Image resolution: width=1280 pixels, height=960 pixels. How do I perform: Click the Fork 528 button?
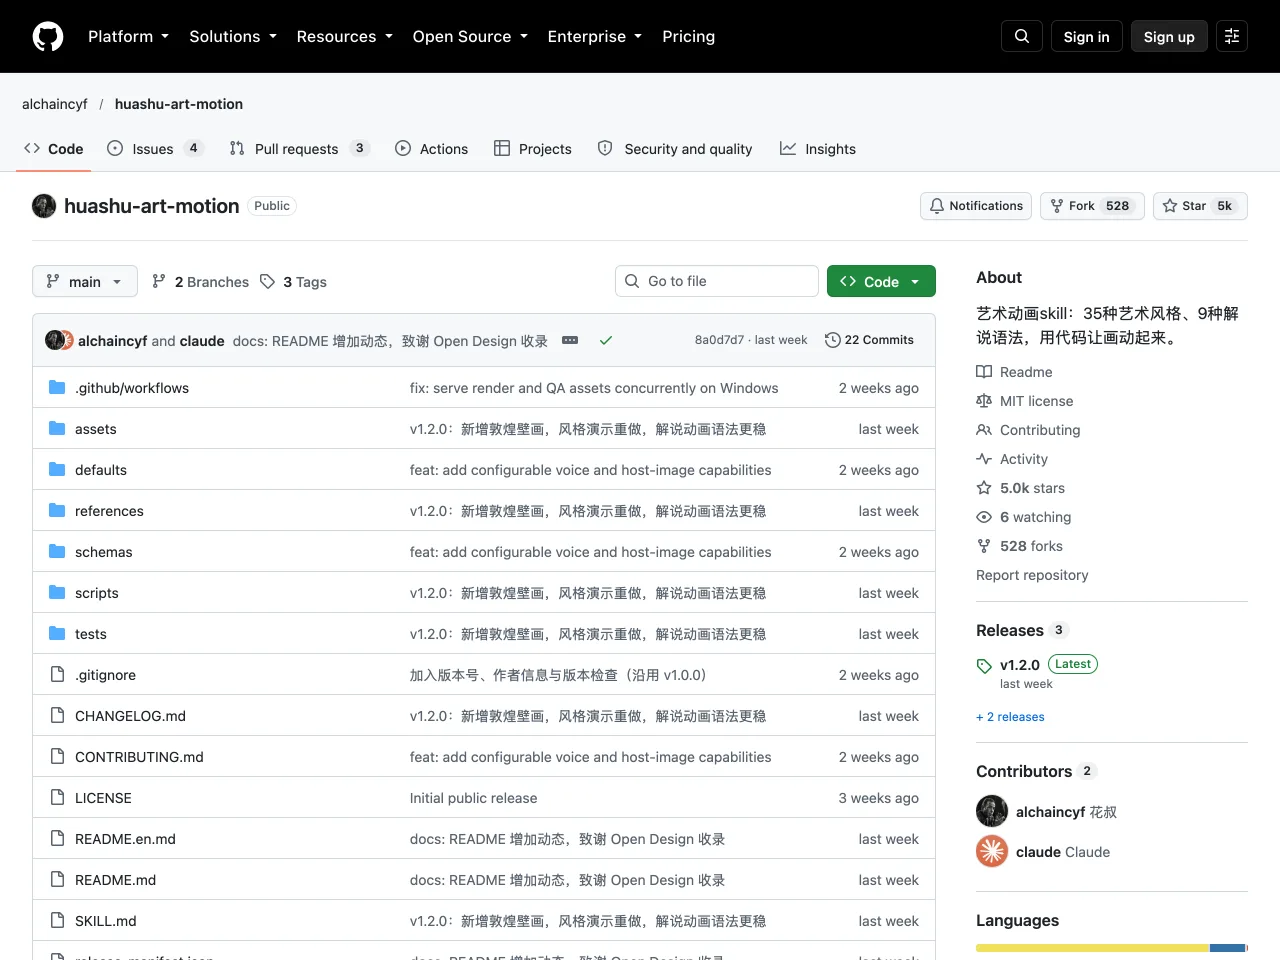point(1092,206)
